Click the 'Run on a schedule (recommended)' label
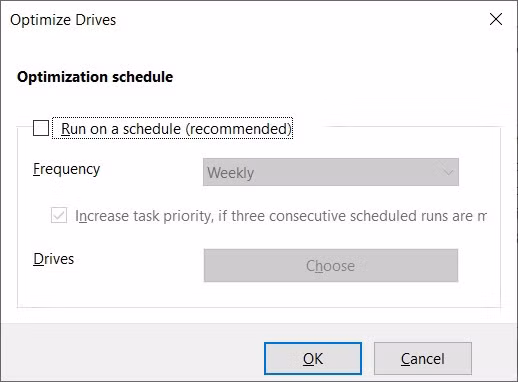 (x=176, y=129)
